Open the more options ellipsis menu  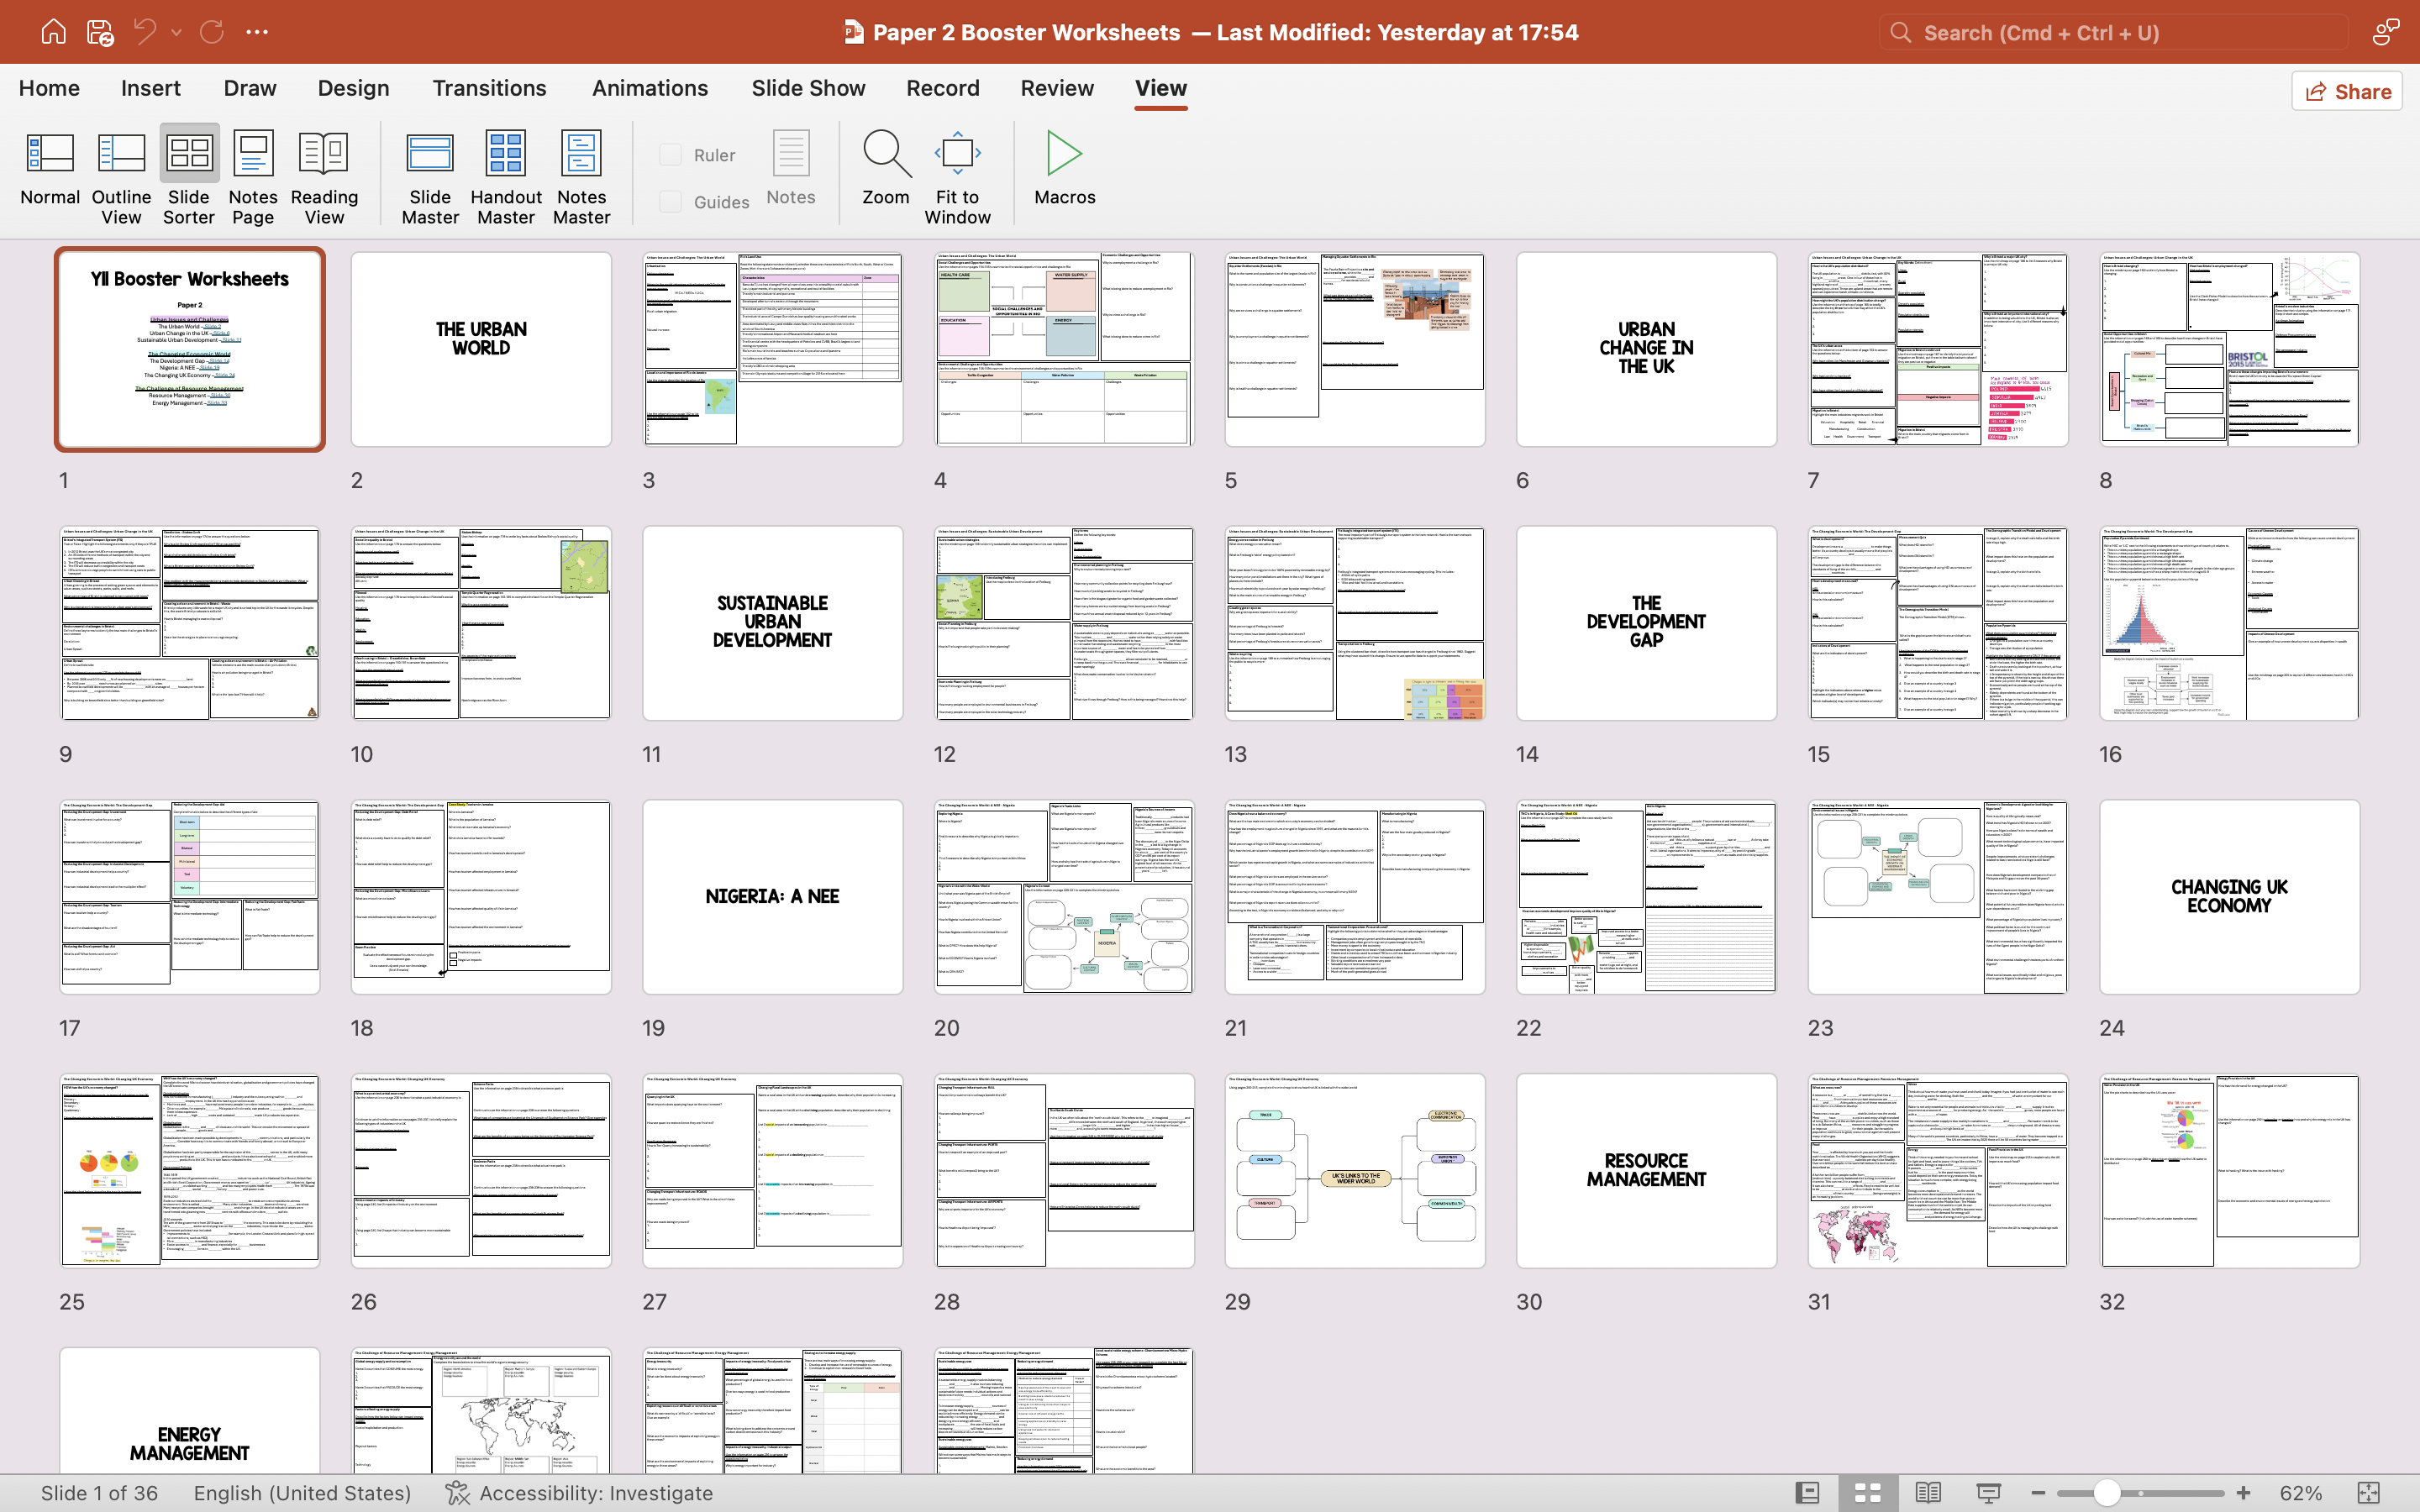257,32
